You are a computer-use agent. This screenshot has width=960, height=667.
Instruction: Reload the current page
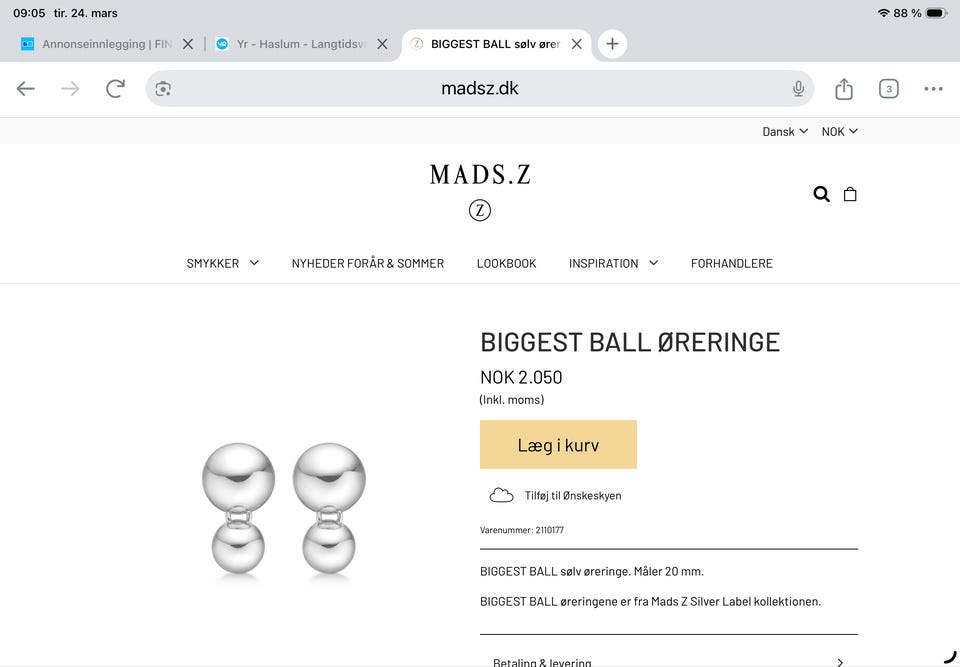click(x=115, y=89)
